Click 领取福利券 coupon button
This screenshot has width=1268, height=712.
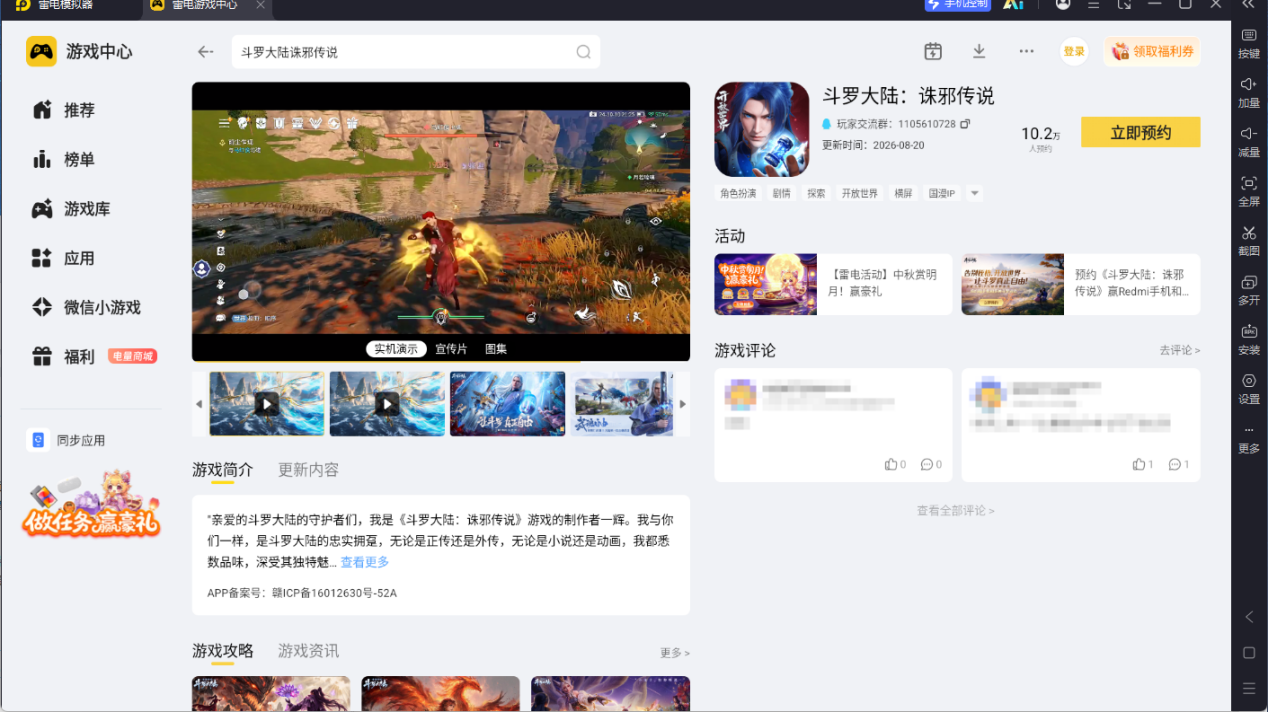[x=1152, y=52]
